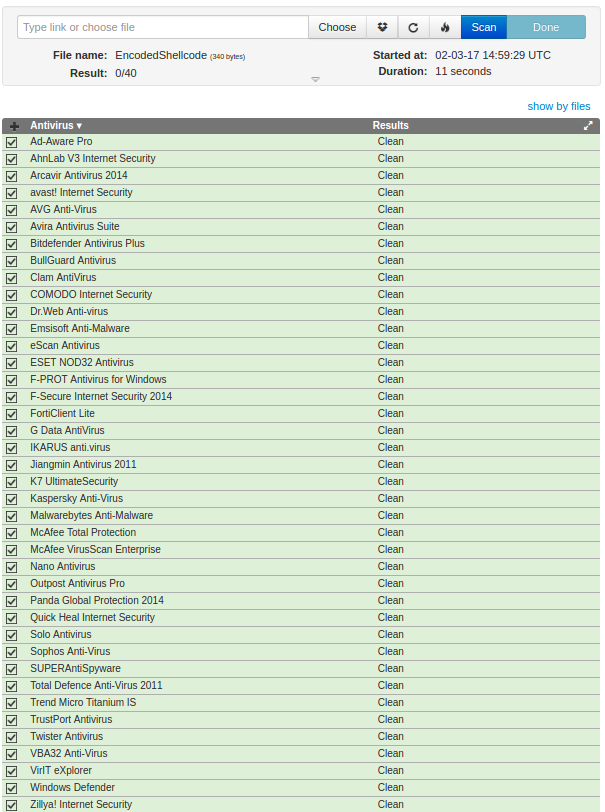Click the blue Scan button
Image resolution: width=605 pixels, height=812 pixels.
click(484, 27)
